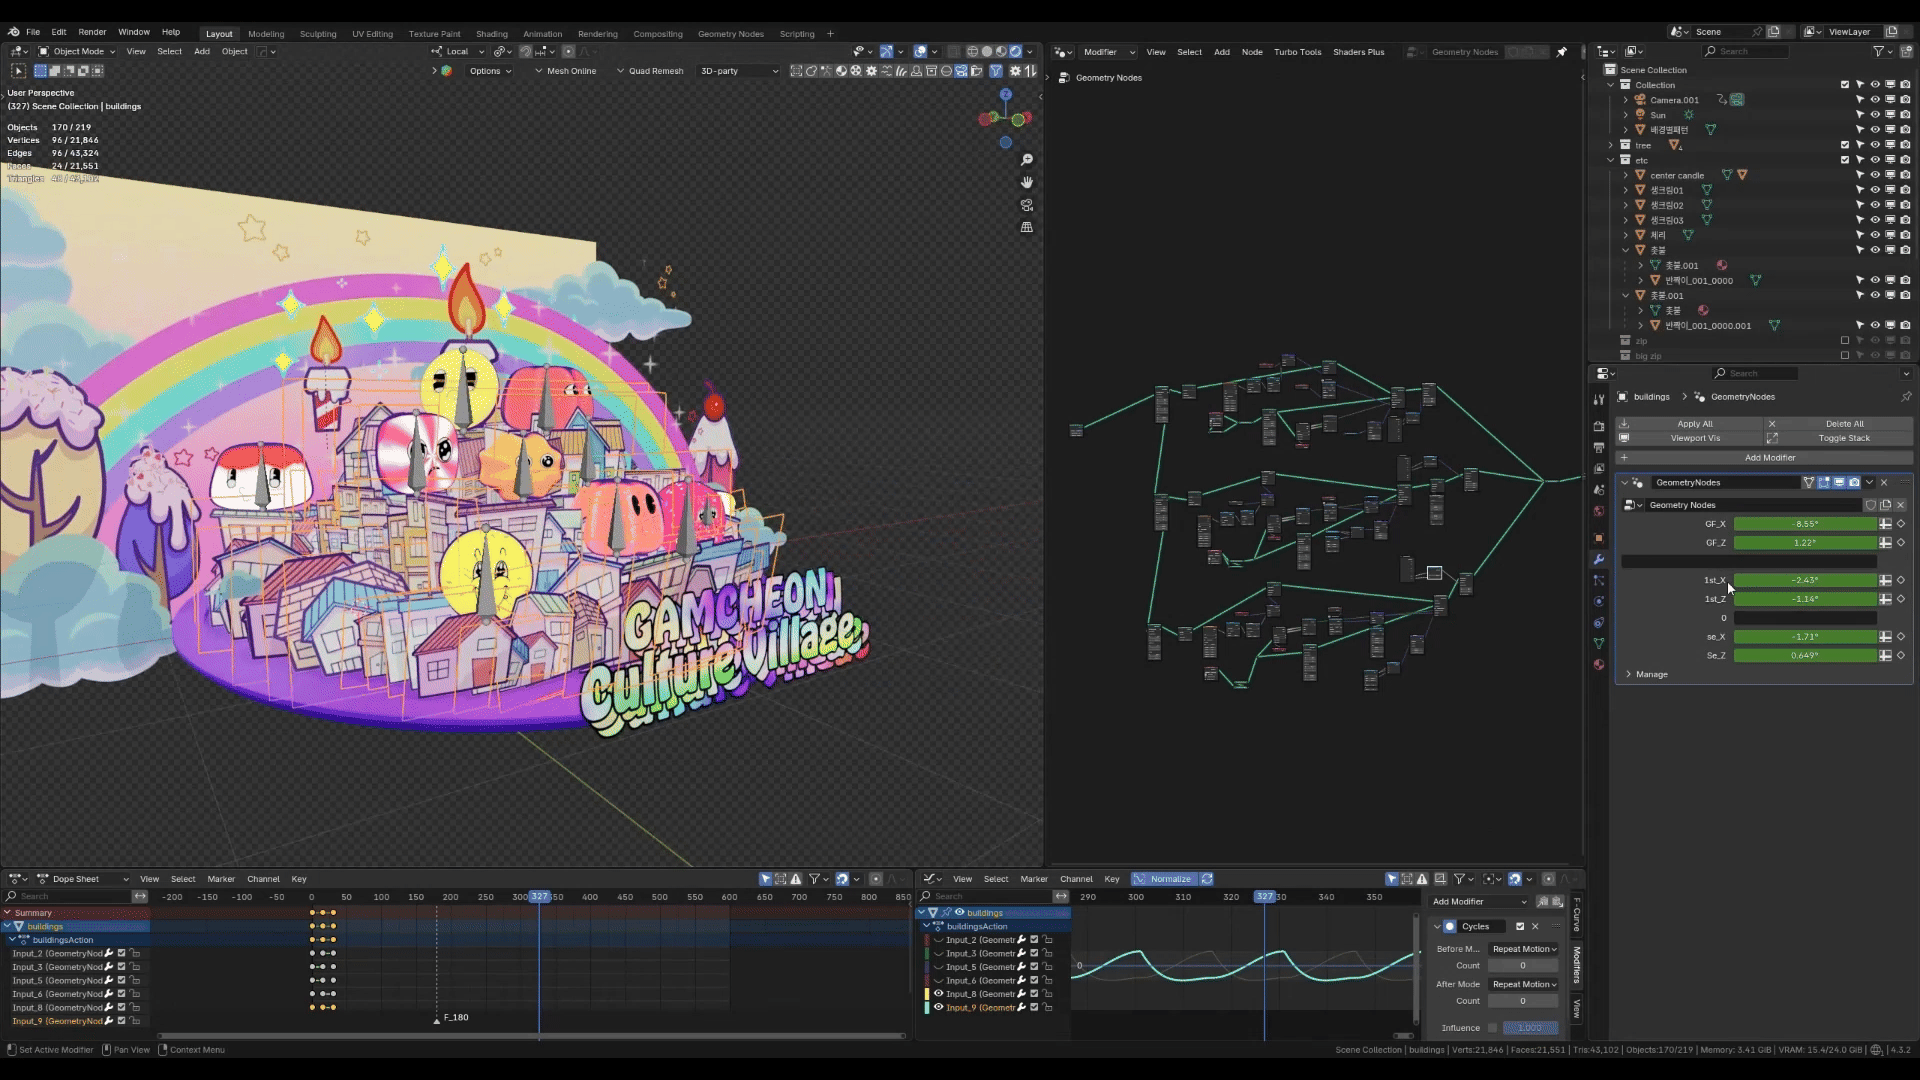Toggle Input_3 mute checkbox in dope sheet

[122, 967]
